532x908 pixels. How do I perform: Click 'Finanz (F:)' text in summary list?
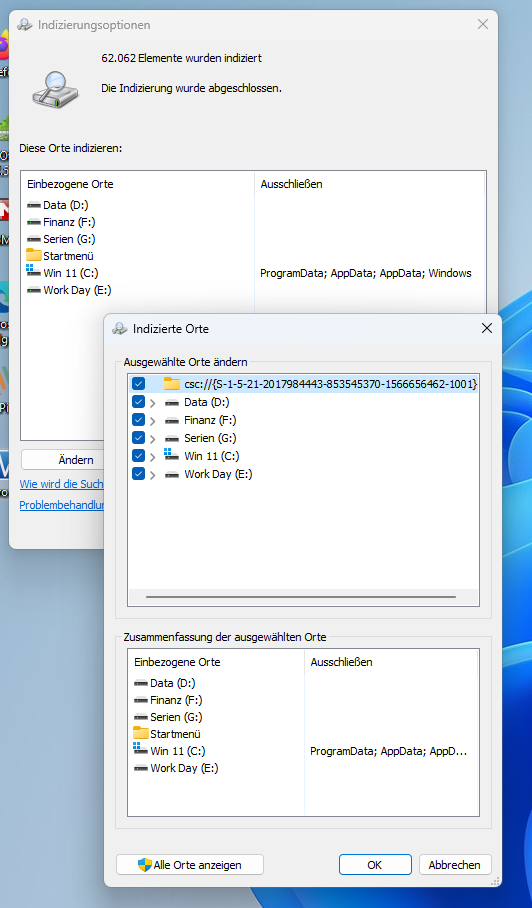[177, 700]
